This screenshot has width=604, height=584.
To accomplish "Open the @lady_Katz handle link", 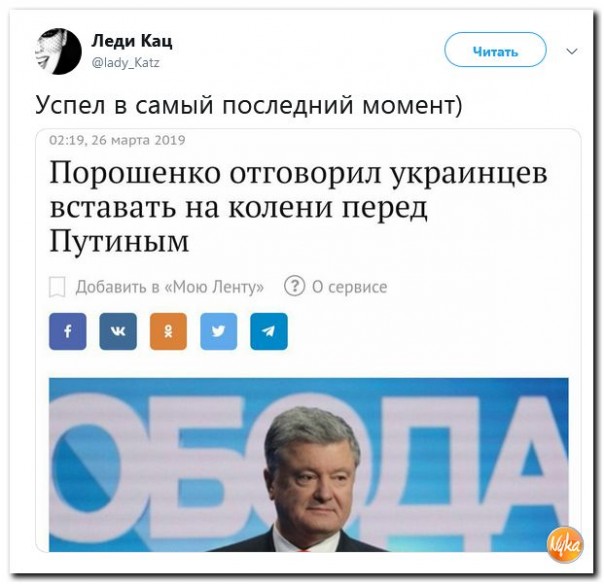I will click(x=126, y=62).
